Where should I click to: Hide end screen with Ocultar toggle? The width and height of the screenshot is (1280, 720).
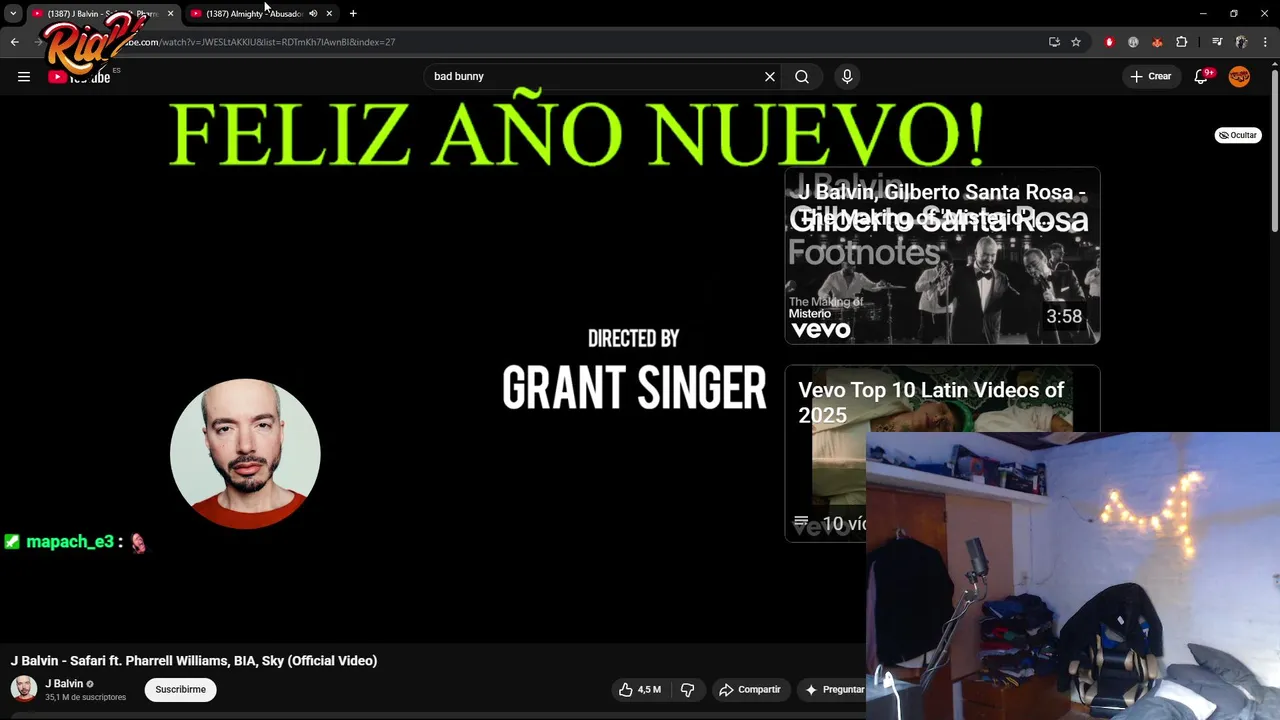(1238, 135)
